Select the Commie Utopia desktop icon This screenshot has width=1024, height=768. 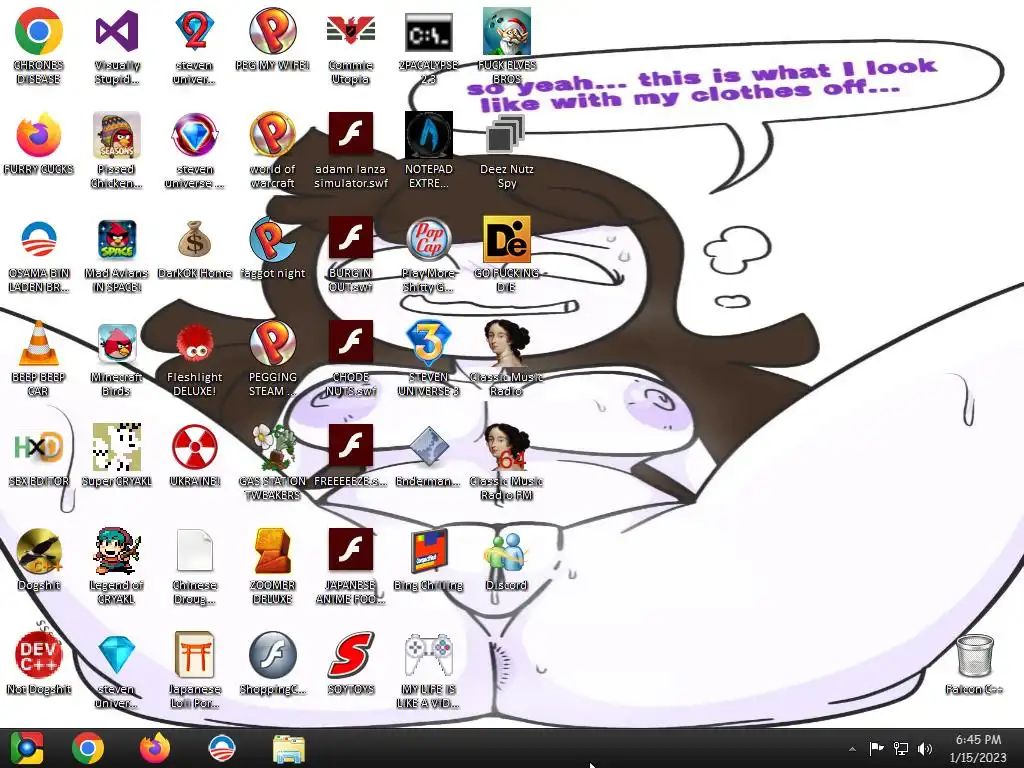click(351, 31)
